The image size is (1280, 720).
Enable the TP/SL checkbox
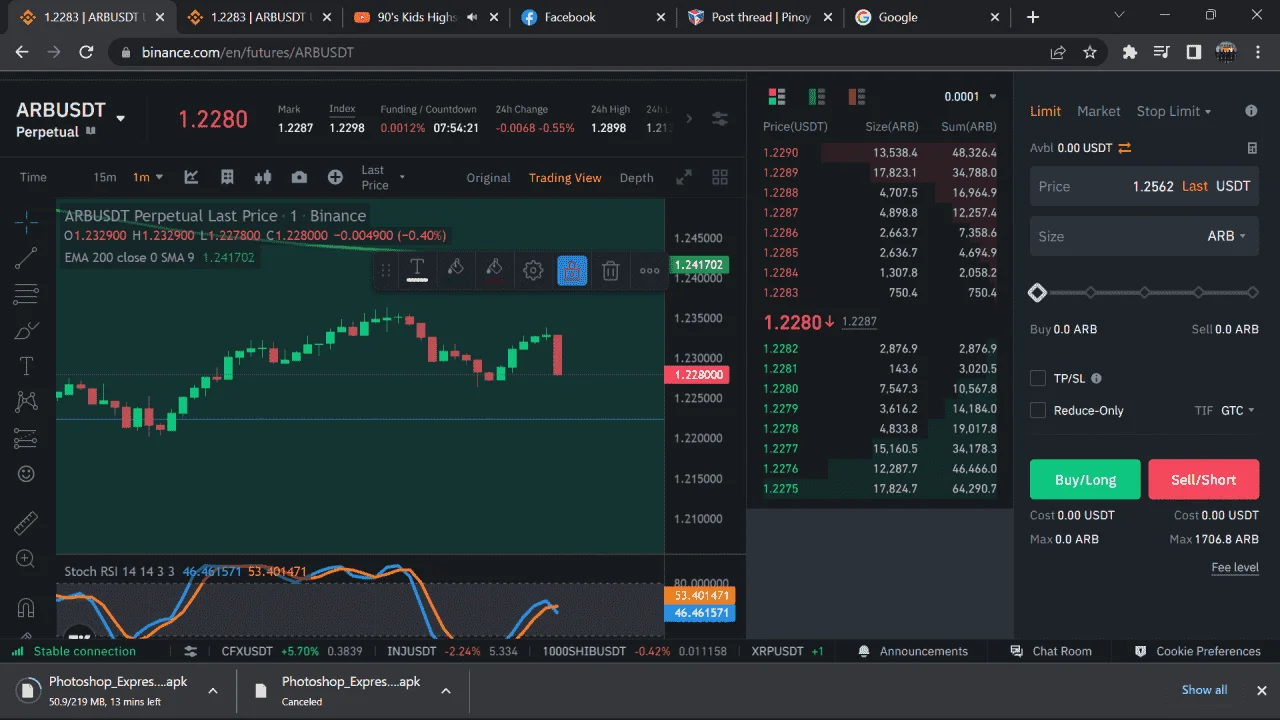coord(1038,378)
